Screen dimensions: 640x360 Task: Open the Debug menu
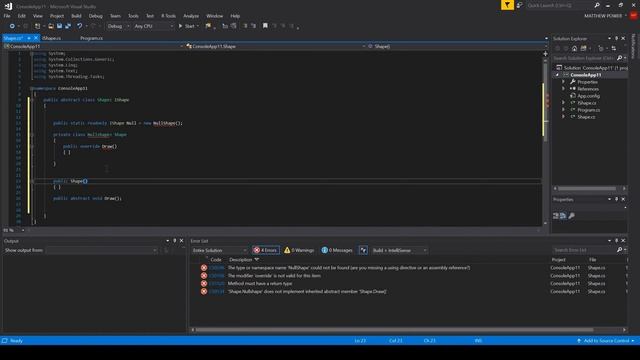(96, 16)
